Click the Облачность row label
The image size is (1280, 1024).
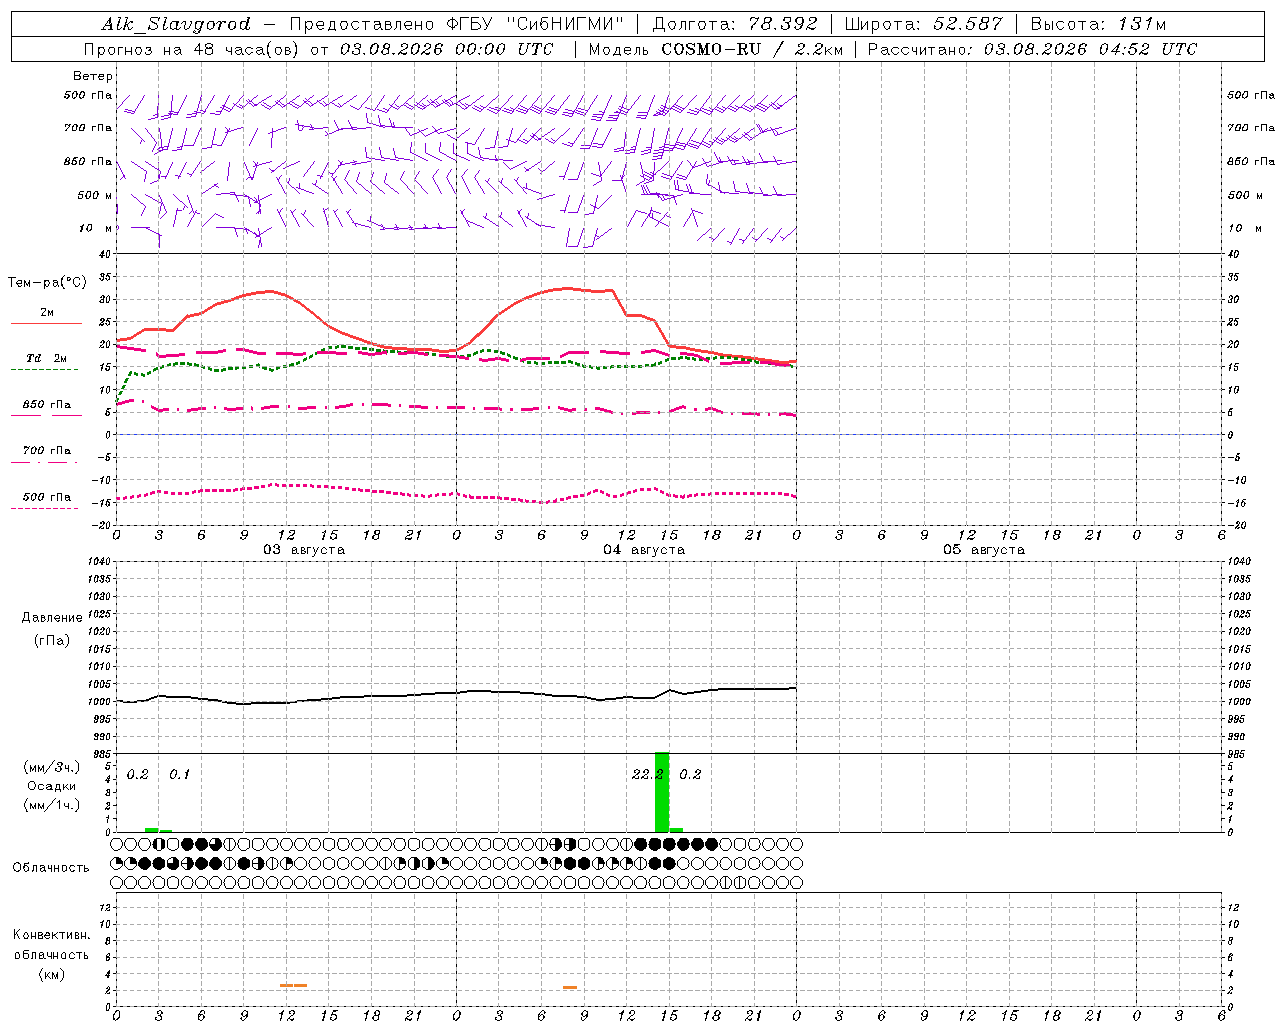click(51, 867)
